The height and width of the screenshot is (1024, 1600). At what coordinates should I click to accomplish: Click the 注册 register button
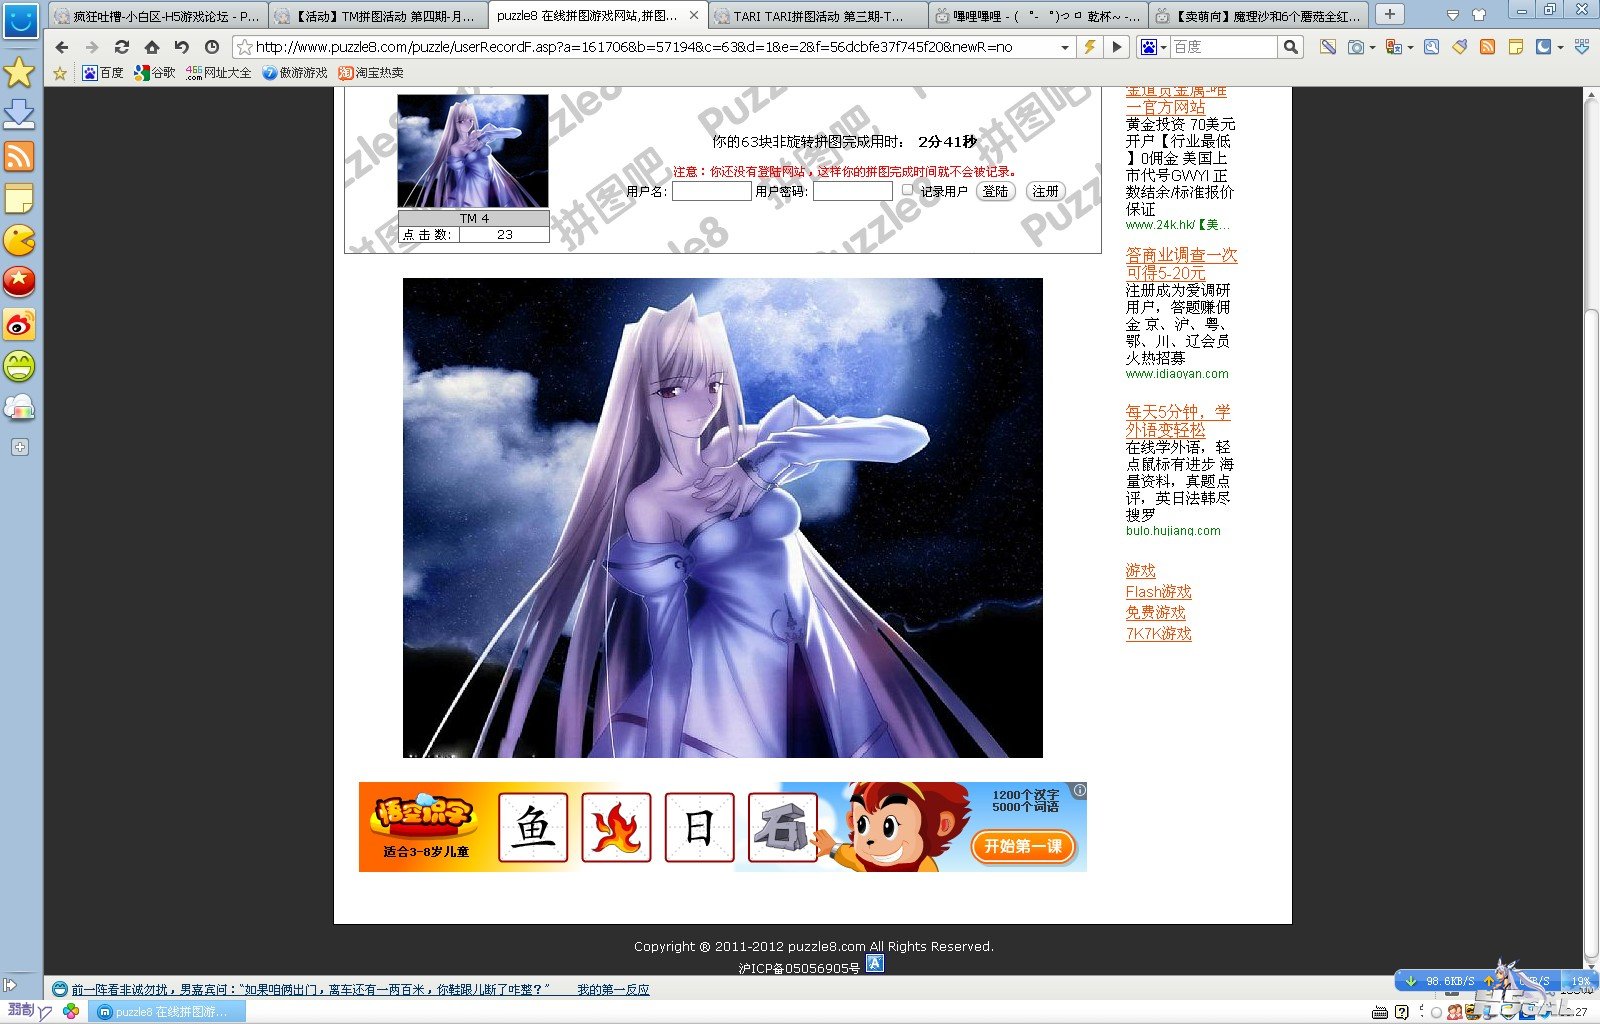pos(1046,191)
